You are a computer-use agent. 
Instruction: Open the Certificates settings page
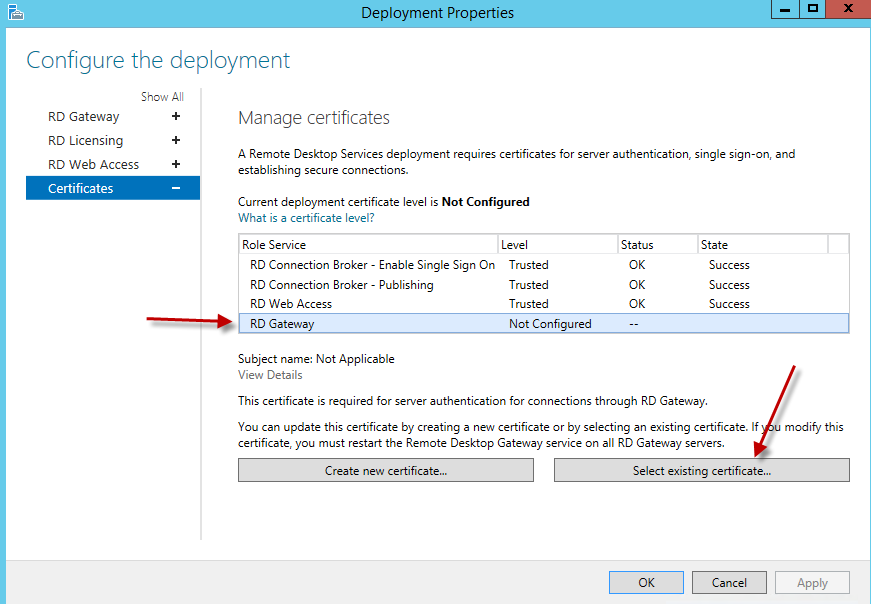(x=81, y=188)
